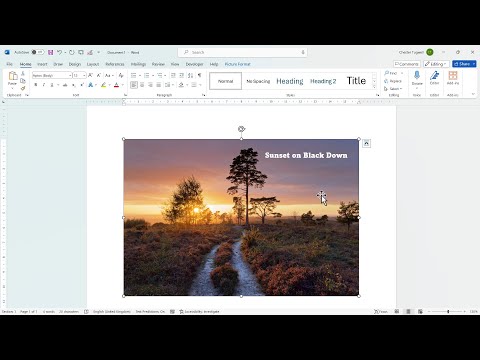This screenshot has height=360, width=480.
Task: Undo the last action
Action: (59, 52)
